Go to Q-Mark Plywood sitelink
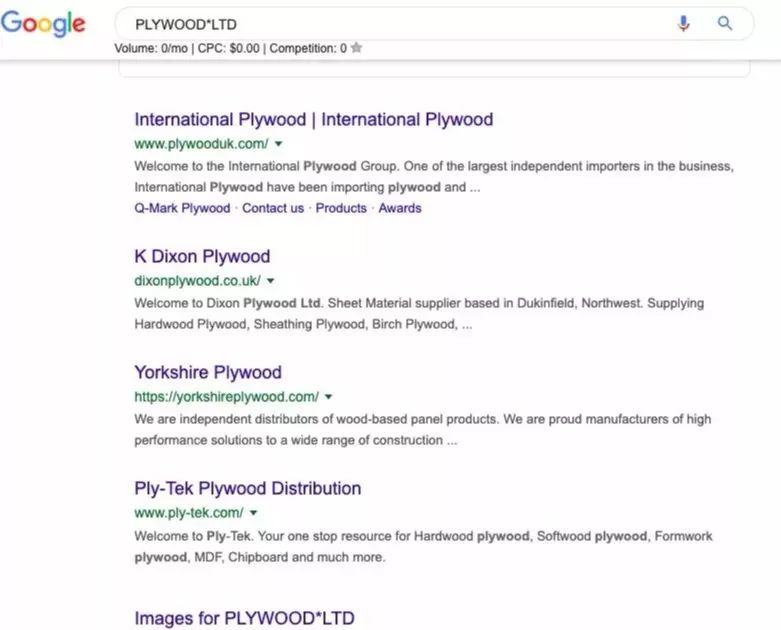The height and width of the screenshot is (630, 781). 182,208
